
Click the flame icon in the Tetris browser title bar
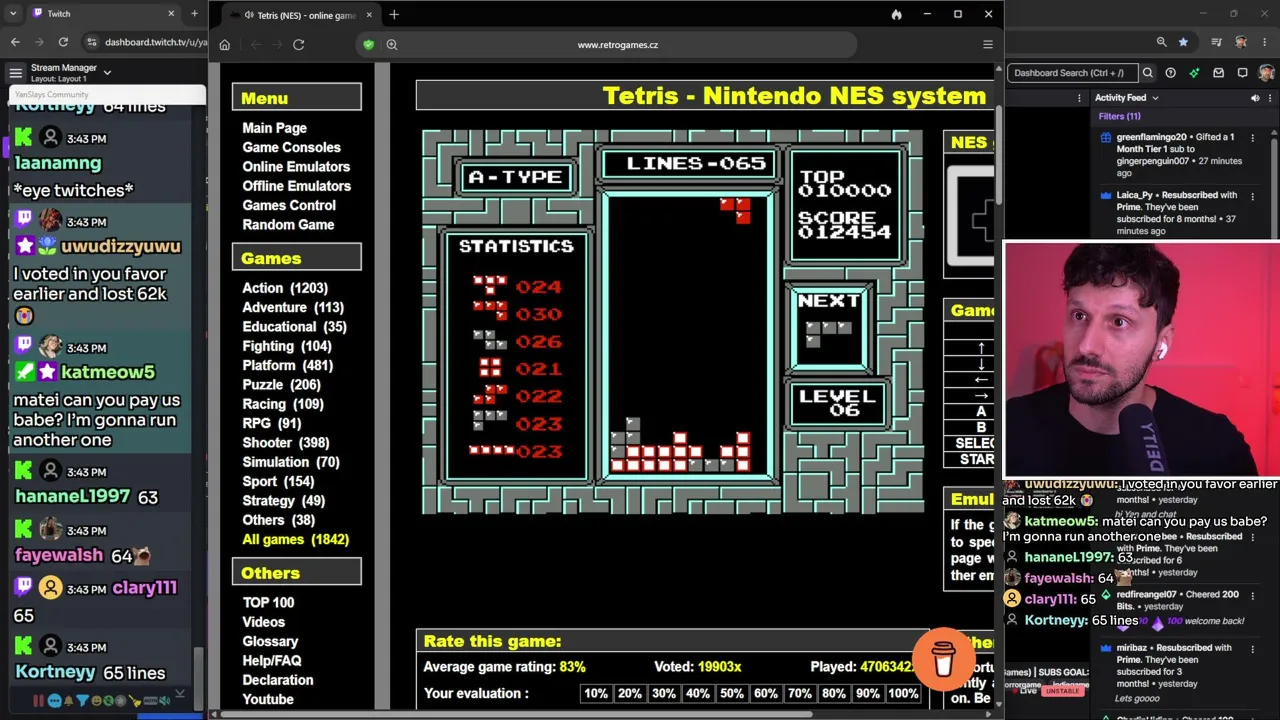tap(896, 14)
